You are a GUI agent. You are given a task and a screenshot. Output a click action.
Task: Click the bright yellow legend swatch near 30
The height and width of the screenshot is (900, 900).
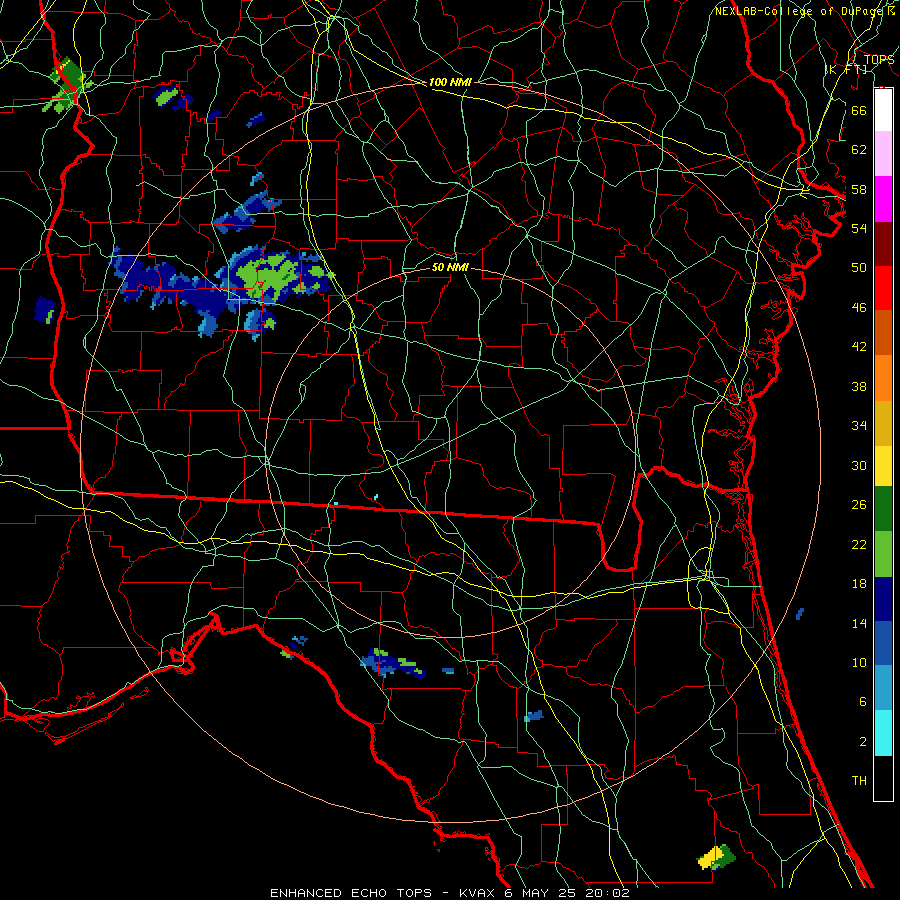(883, 466)
